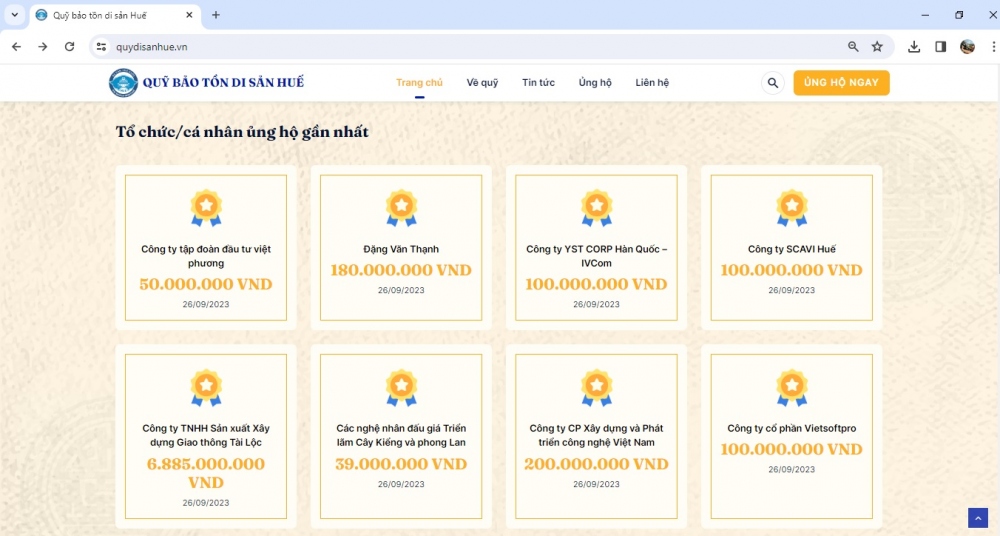Open the Chrome three-dot menu

click(x=994, y=47)
